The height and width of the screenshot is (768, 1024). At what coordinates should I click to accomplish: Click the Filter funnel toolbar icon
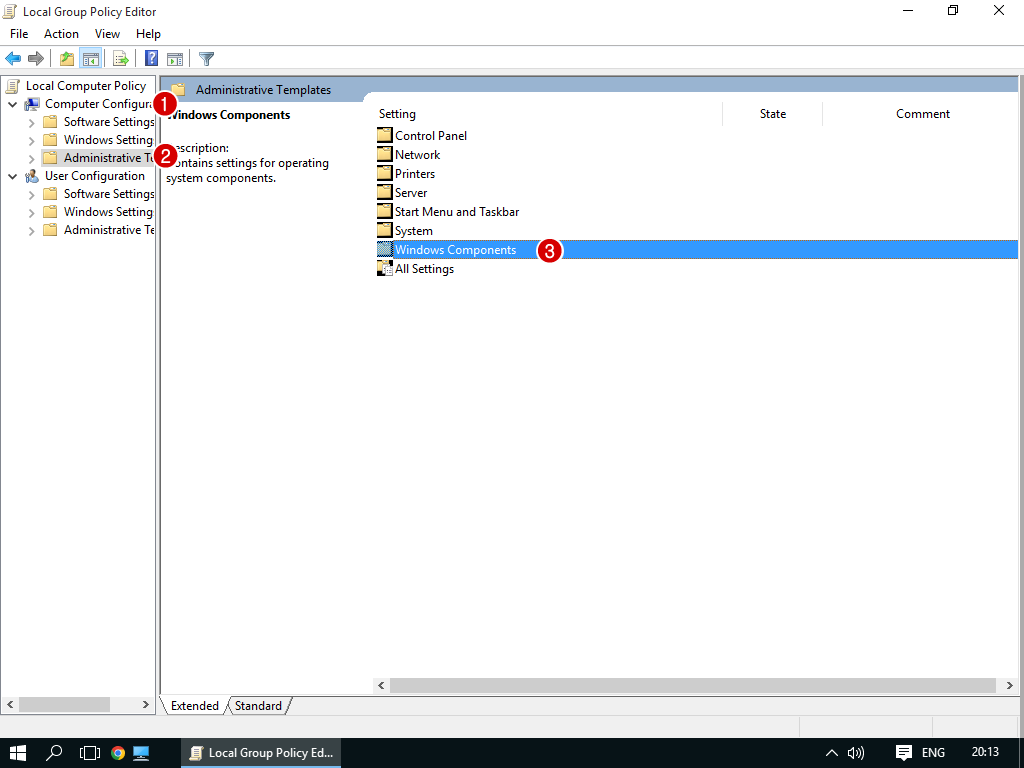pyautogui.click(x=206, y=59)
